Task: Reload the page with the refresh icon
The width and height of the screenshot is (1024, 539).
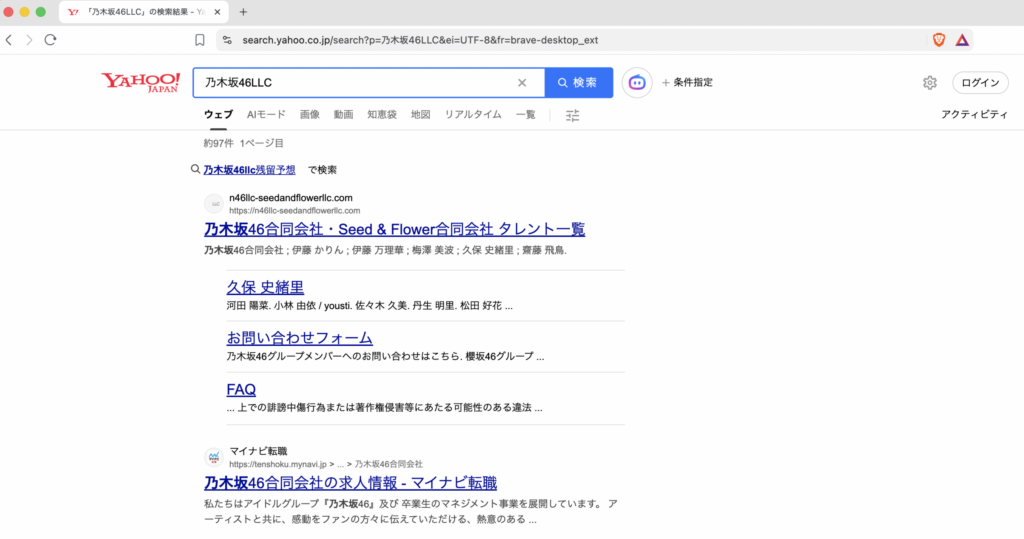Action: tap(50, 40)
